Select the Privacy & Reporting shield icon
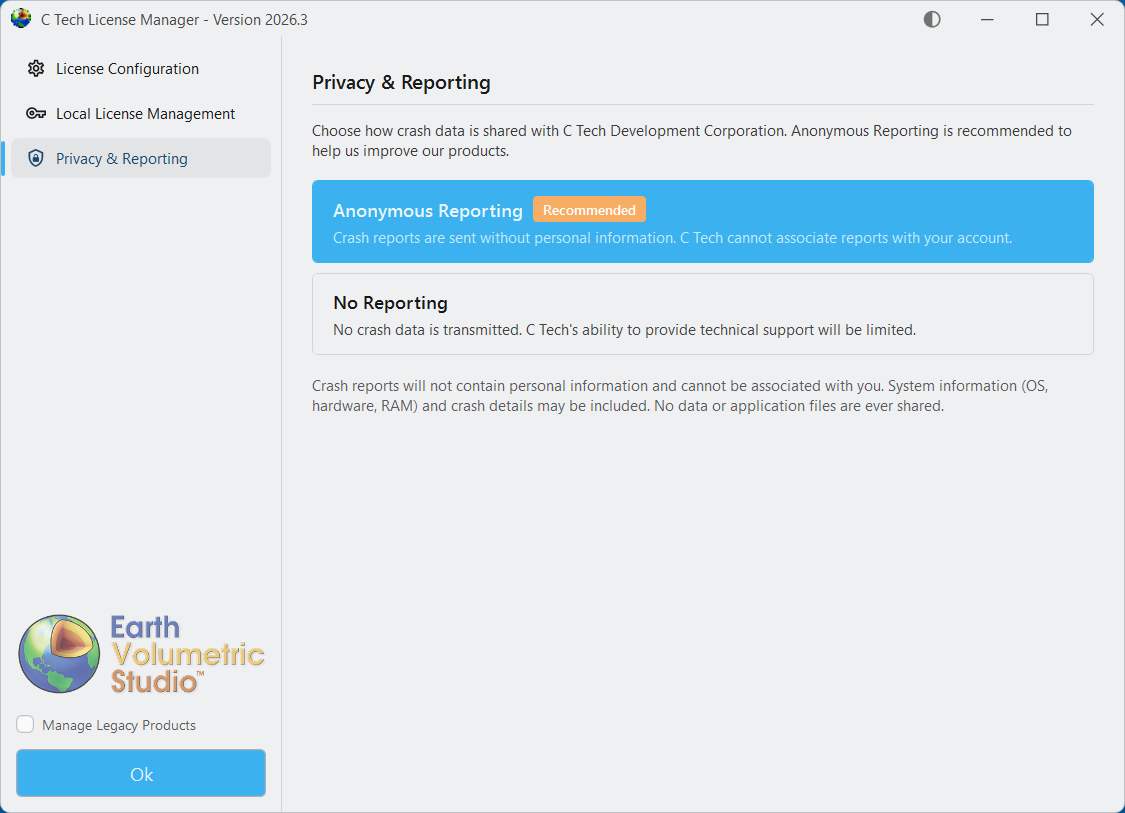1125x813 pixels. (x=36, y=158)
